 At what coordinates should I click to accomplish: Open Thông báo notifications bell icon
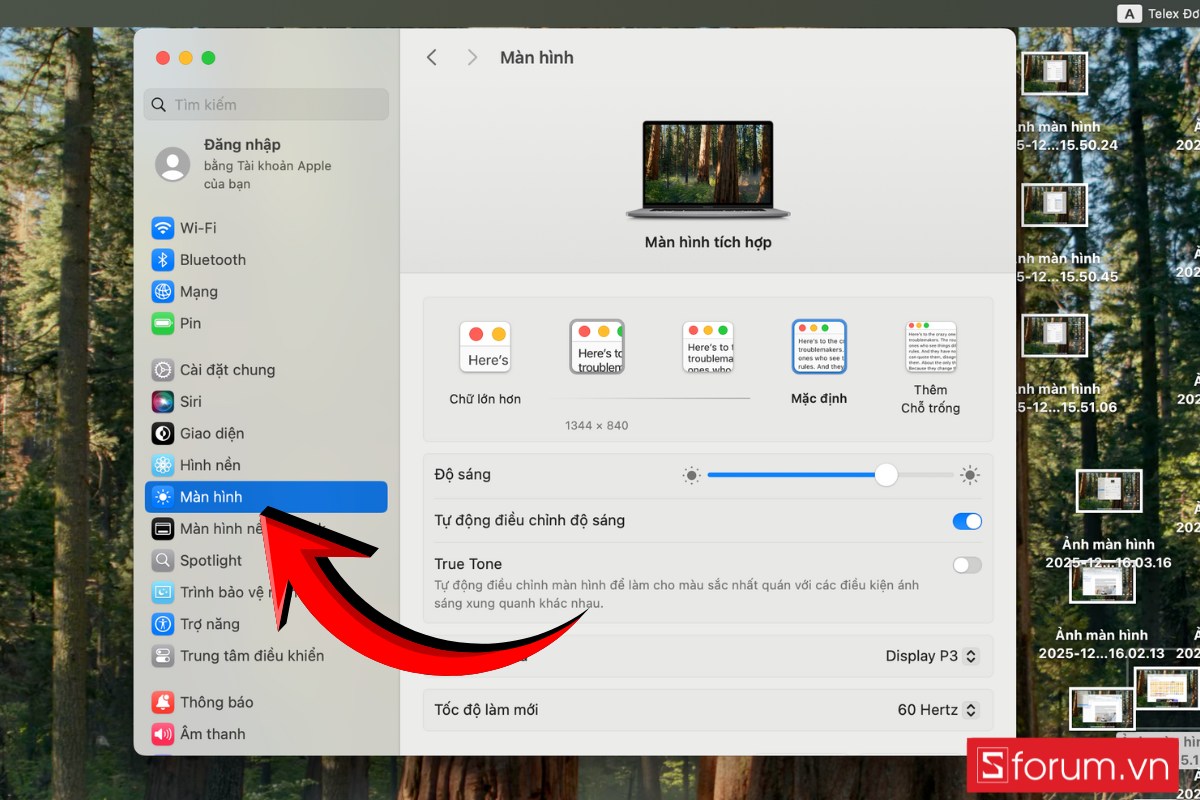[163, 702]
